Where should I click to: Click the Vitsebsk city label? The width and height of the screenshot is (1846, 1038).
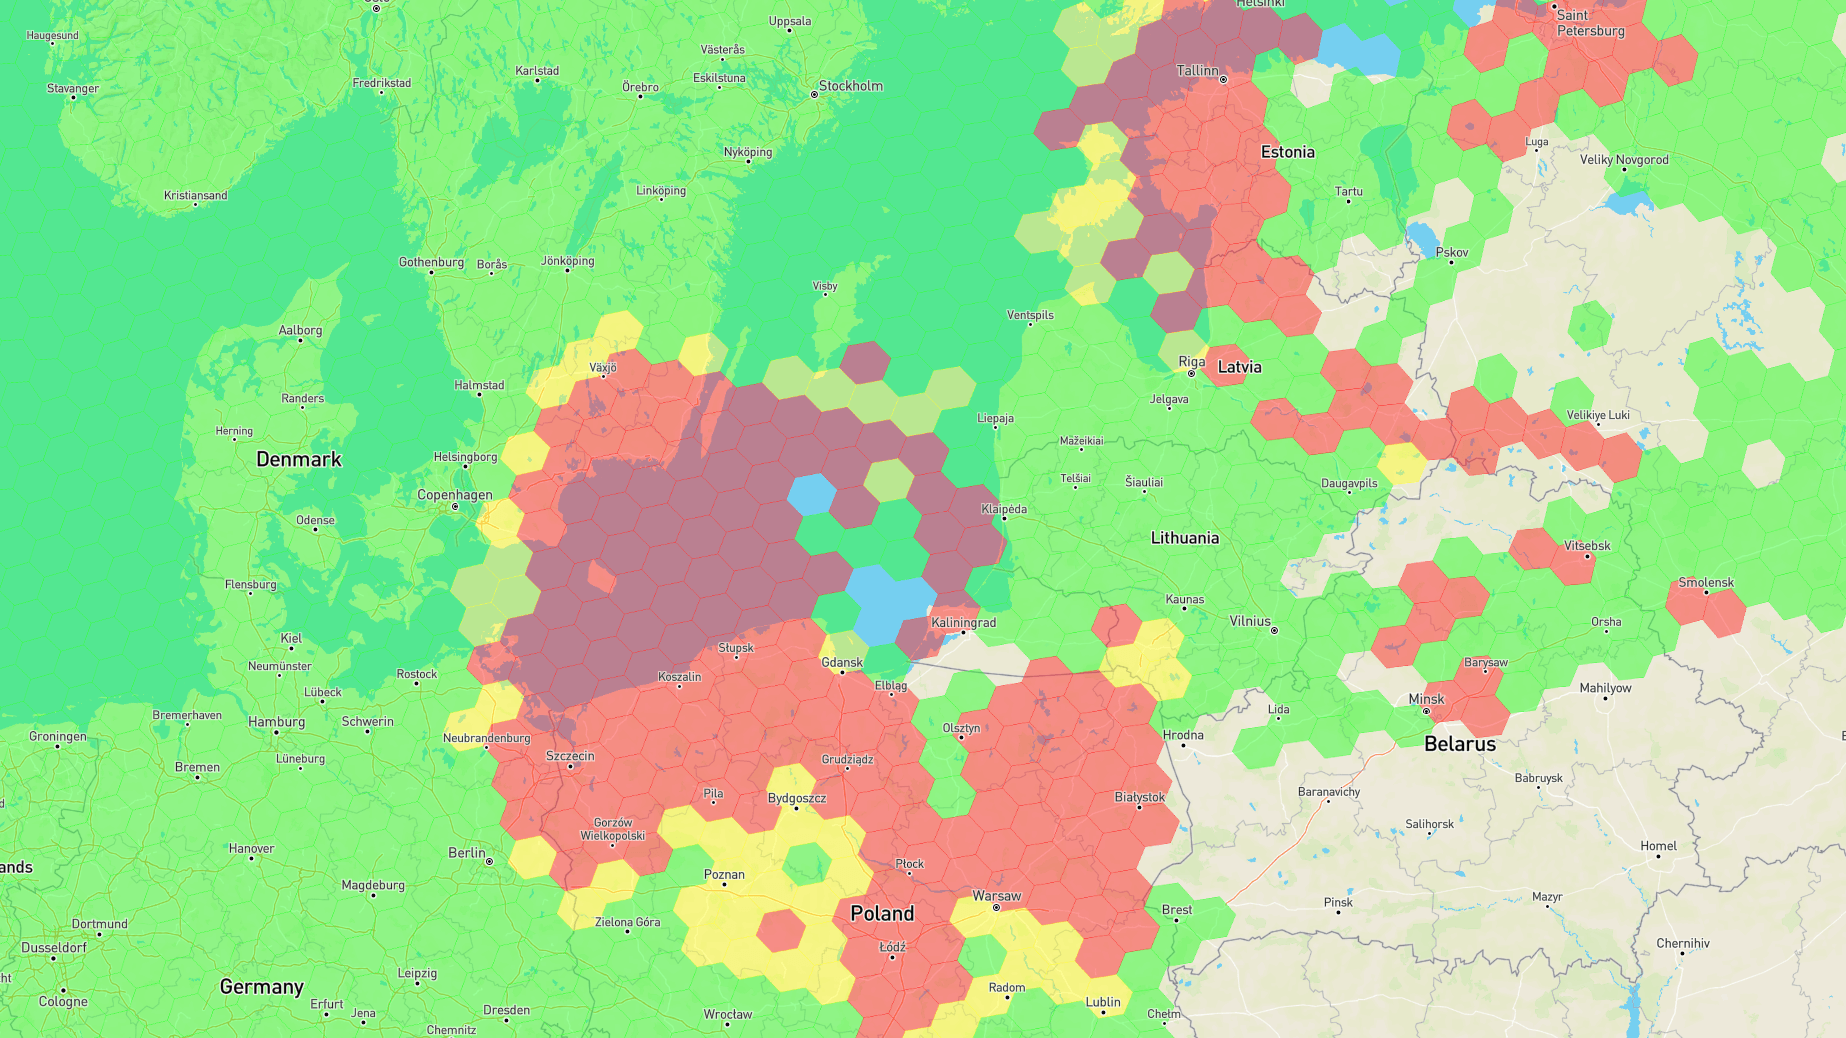coord(1587,546)
